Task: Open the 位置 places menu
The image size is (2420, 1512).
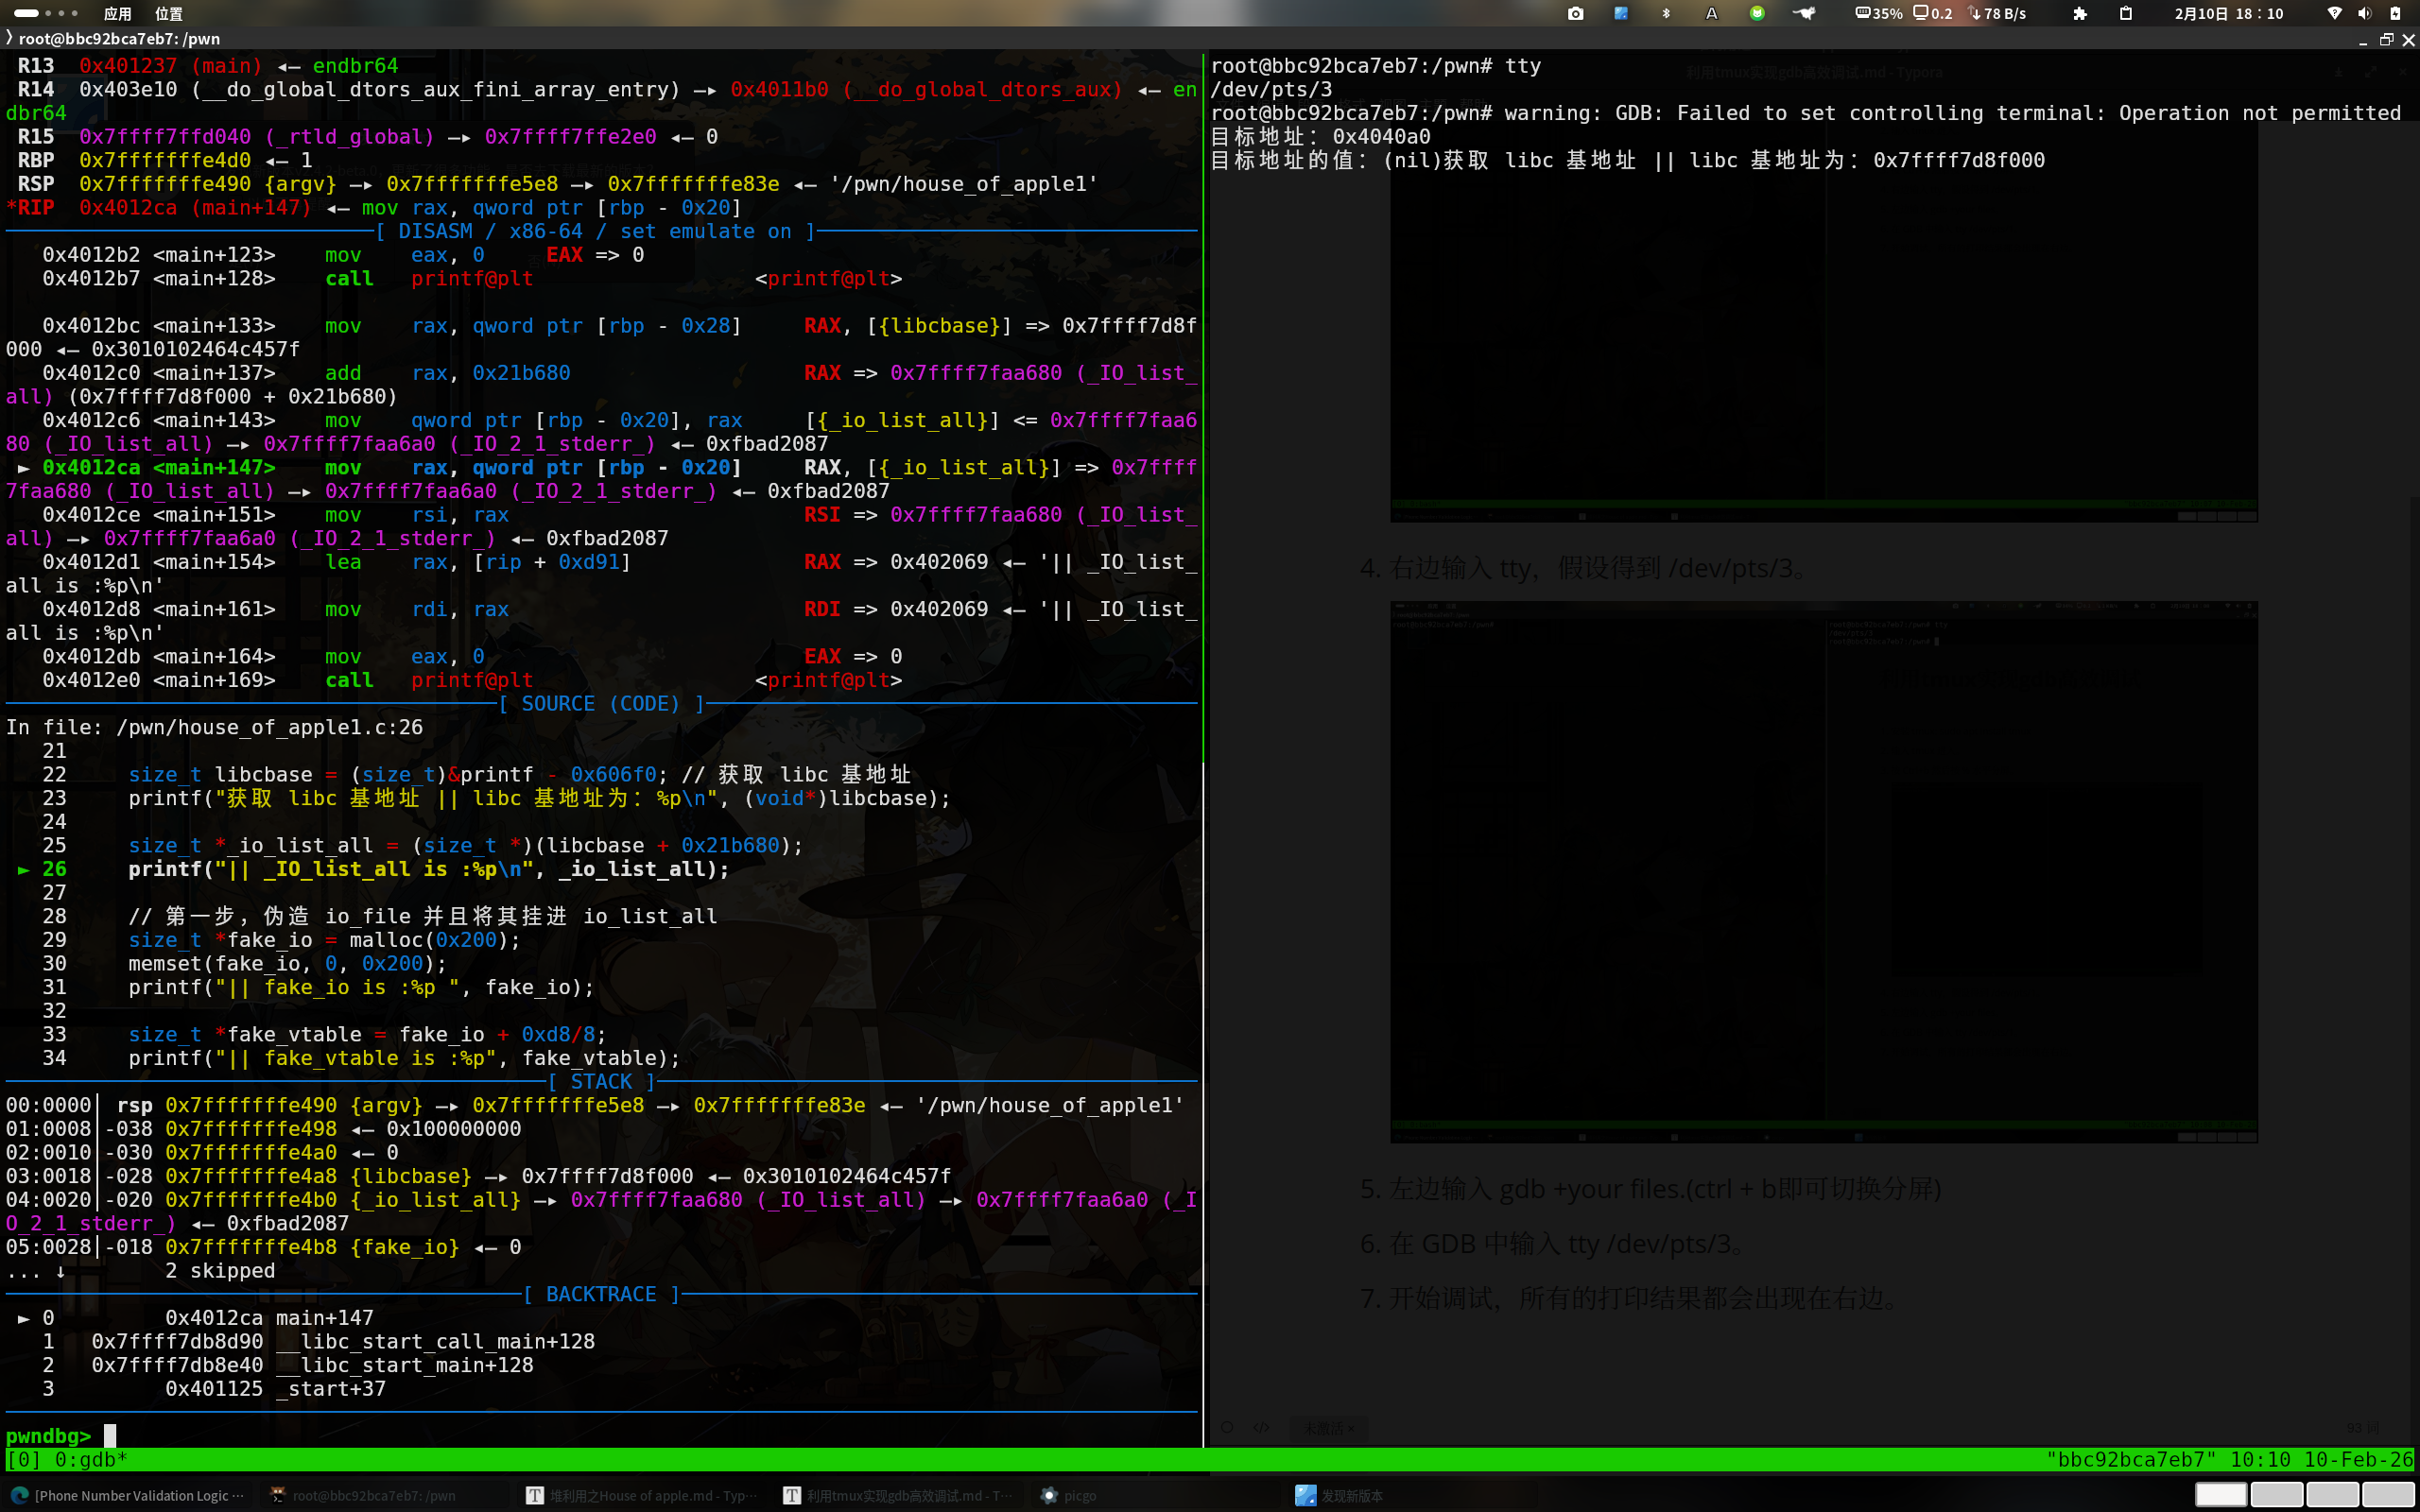Action: 168,13
